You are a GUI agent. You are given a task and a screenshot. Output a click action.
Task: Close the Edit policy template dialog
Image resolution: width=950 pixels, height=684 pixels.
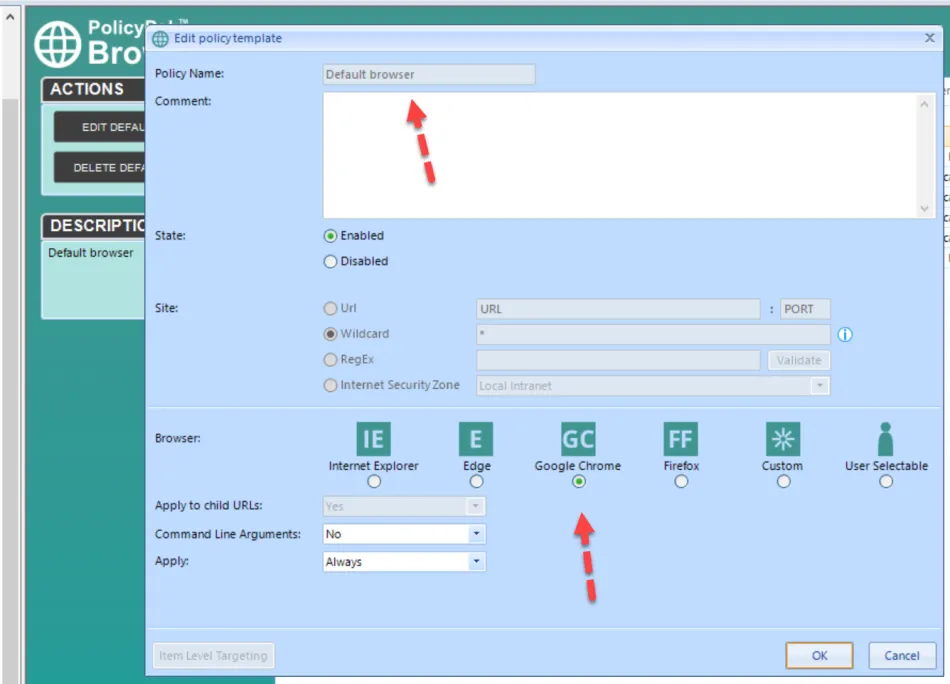pos(929,38)
